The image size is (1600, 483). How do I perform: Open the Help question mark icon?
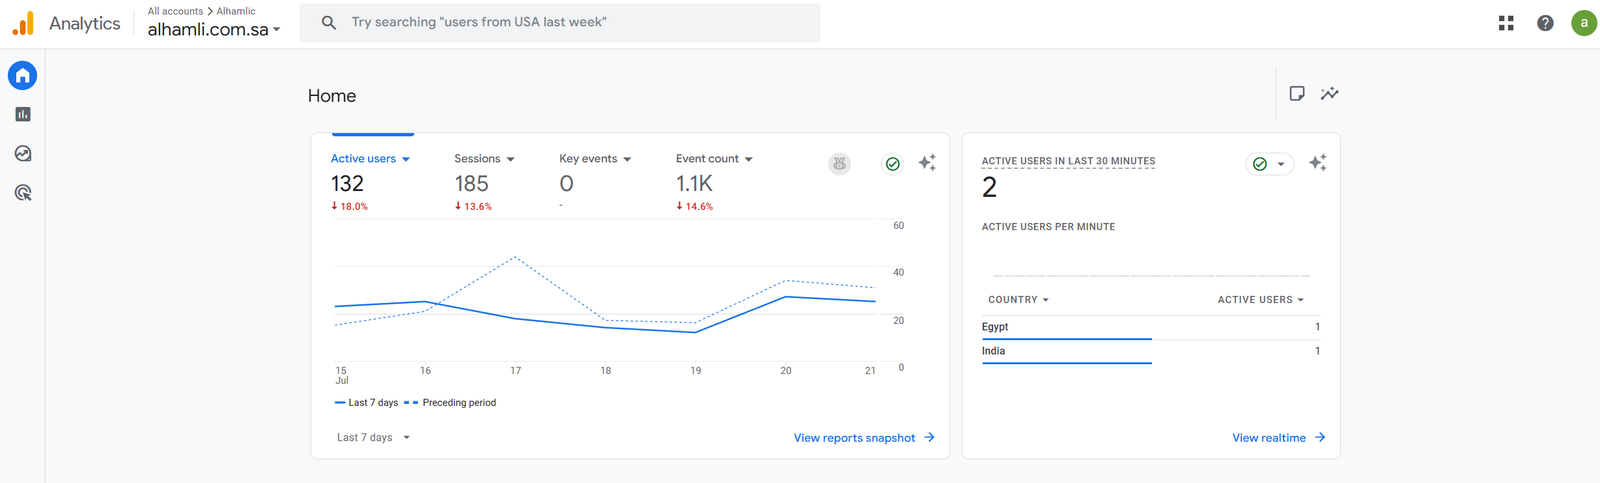(x=1545, y=23)
